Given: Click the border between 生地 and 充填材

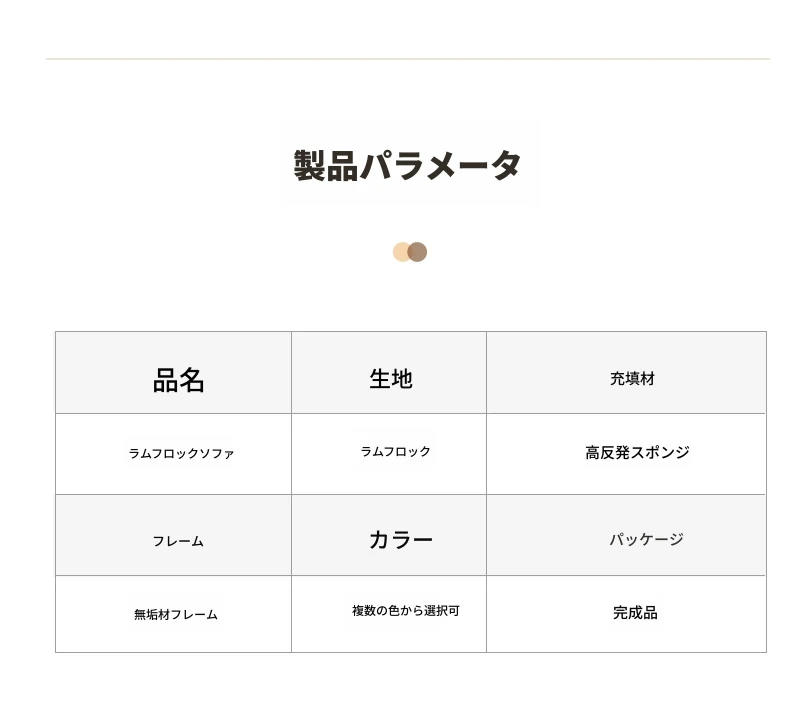Looking at the screenshot, I should tap(486, 373).
